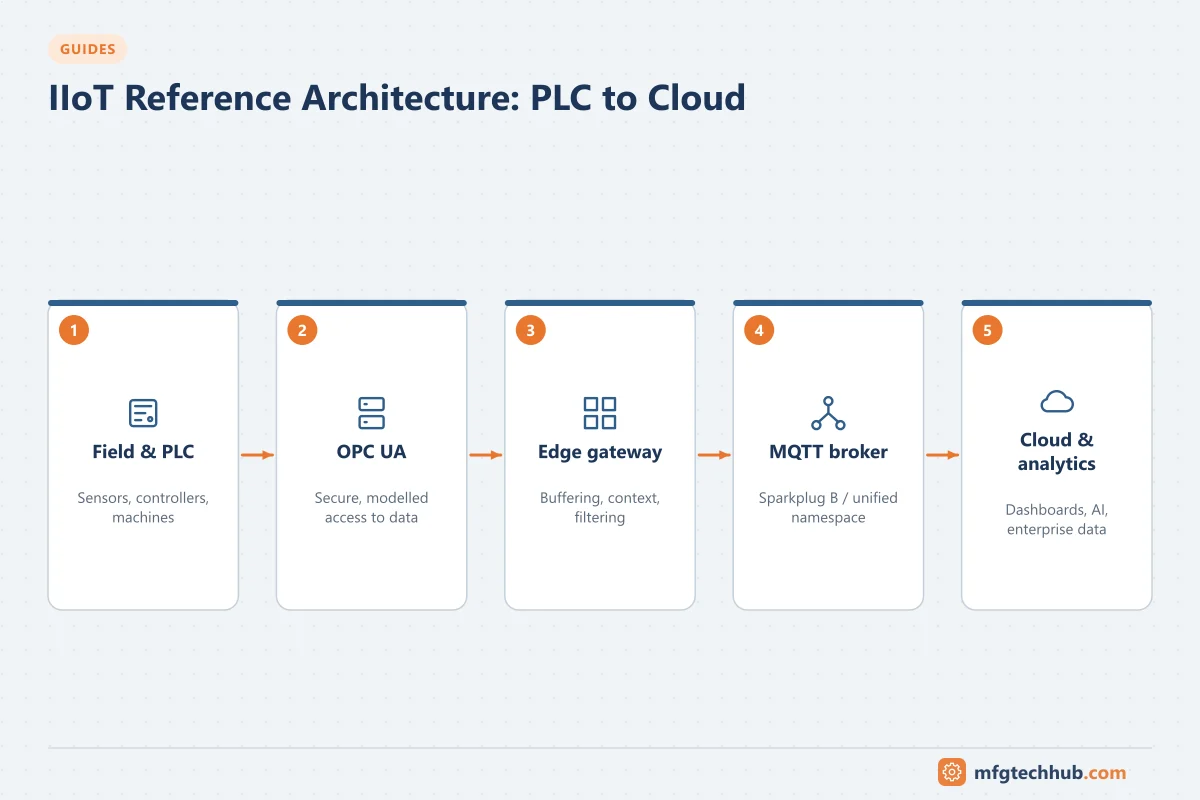Select the Field & PLC heading
The image size is (1200, 800).
143,452
